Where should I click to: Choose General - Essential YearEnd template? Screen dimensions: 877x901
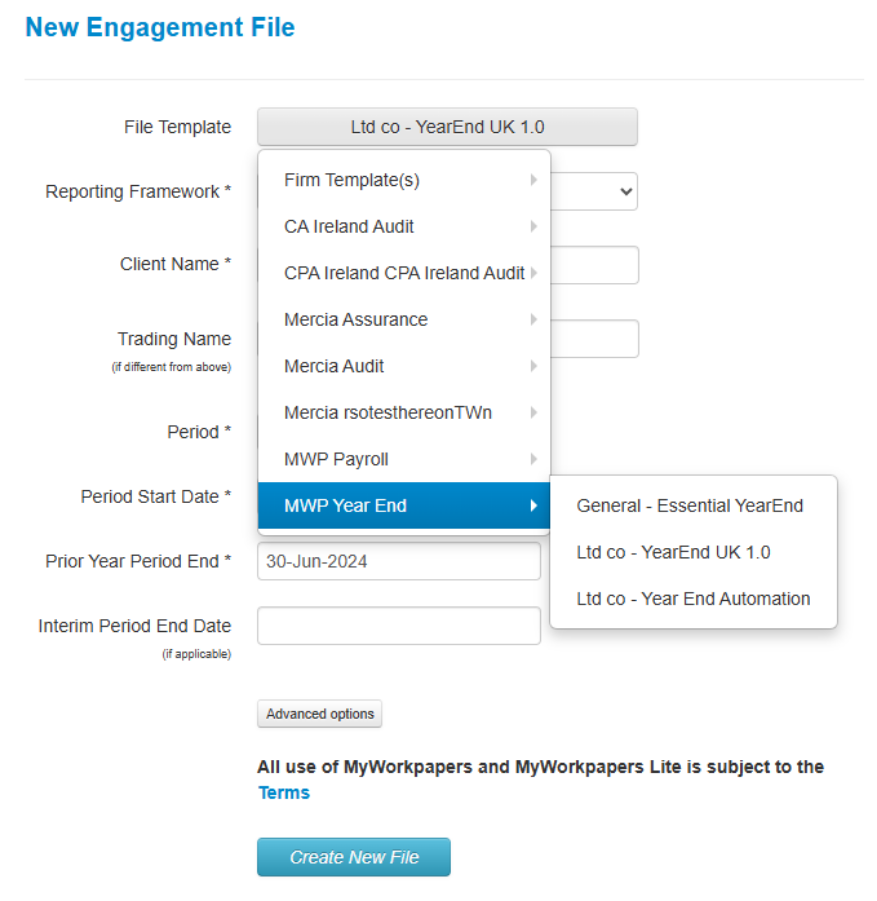tap(689, 506)
